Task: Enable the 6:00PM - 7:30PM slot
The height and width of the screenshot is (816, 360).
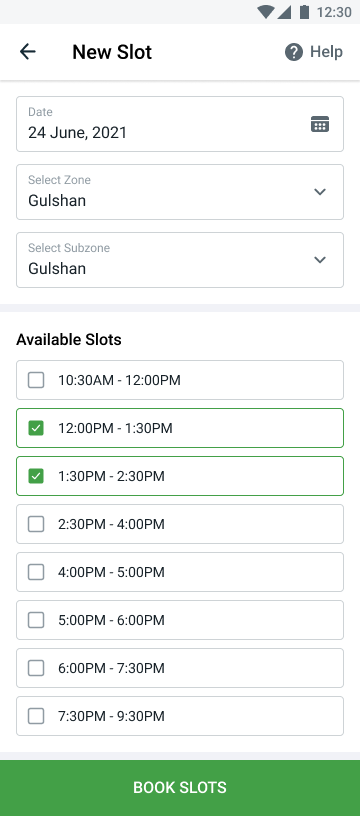Action: 36,668
